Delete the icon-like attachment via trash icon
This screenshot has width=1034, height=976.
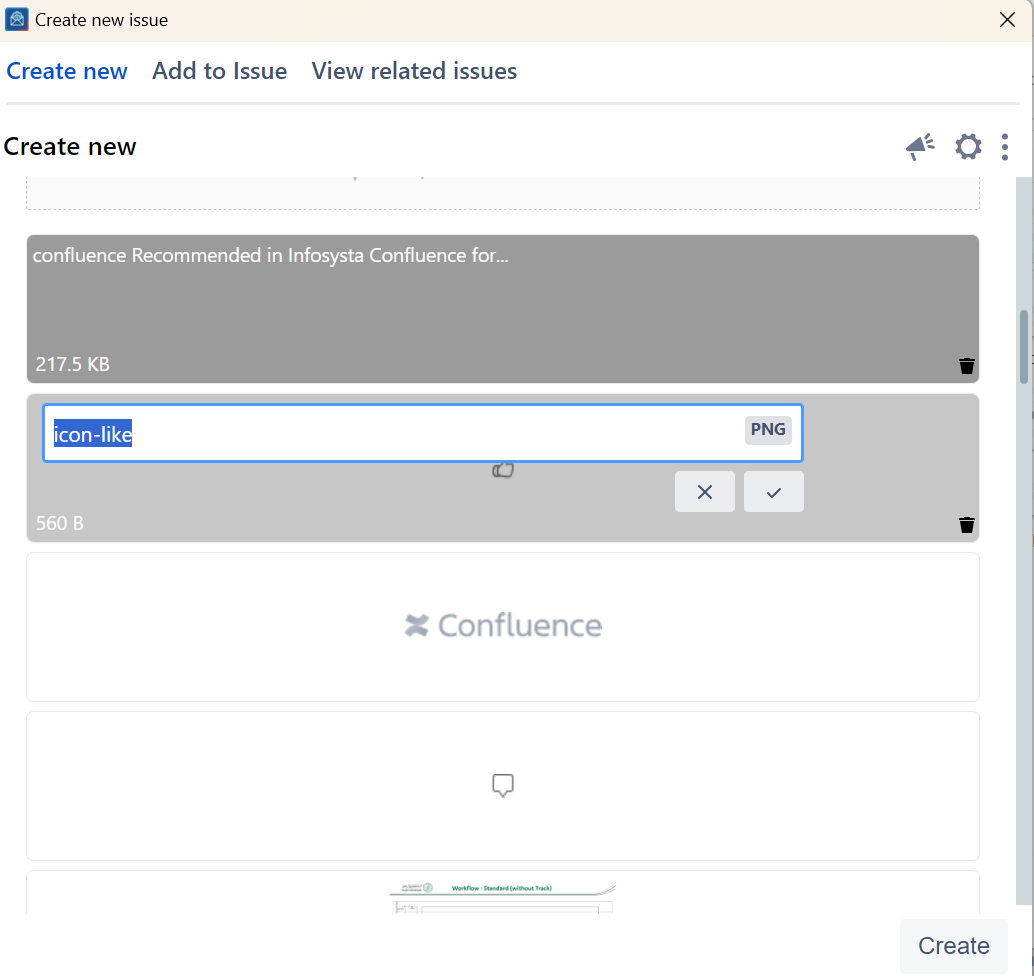(966, 525)
